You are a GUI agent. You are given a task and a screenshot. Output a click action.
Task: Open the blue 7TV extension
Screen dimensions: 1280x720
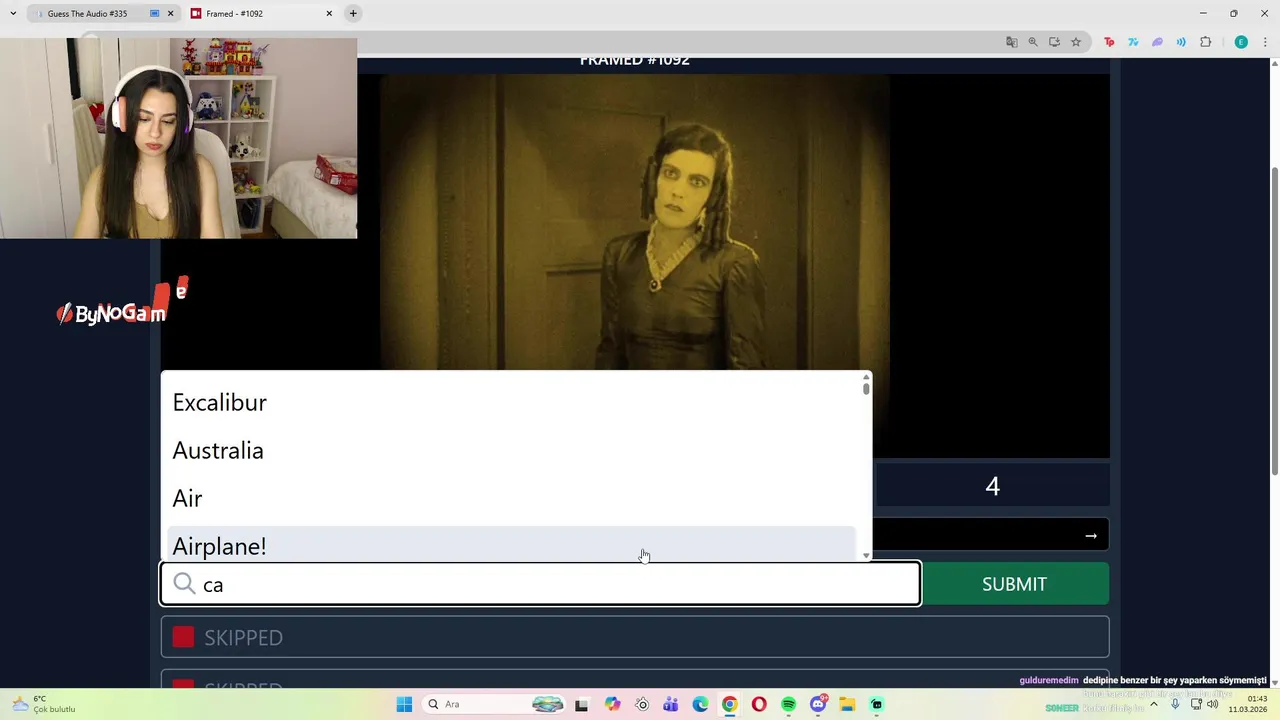click(x=1133, y=42)
